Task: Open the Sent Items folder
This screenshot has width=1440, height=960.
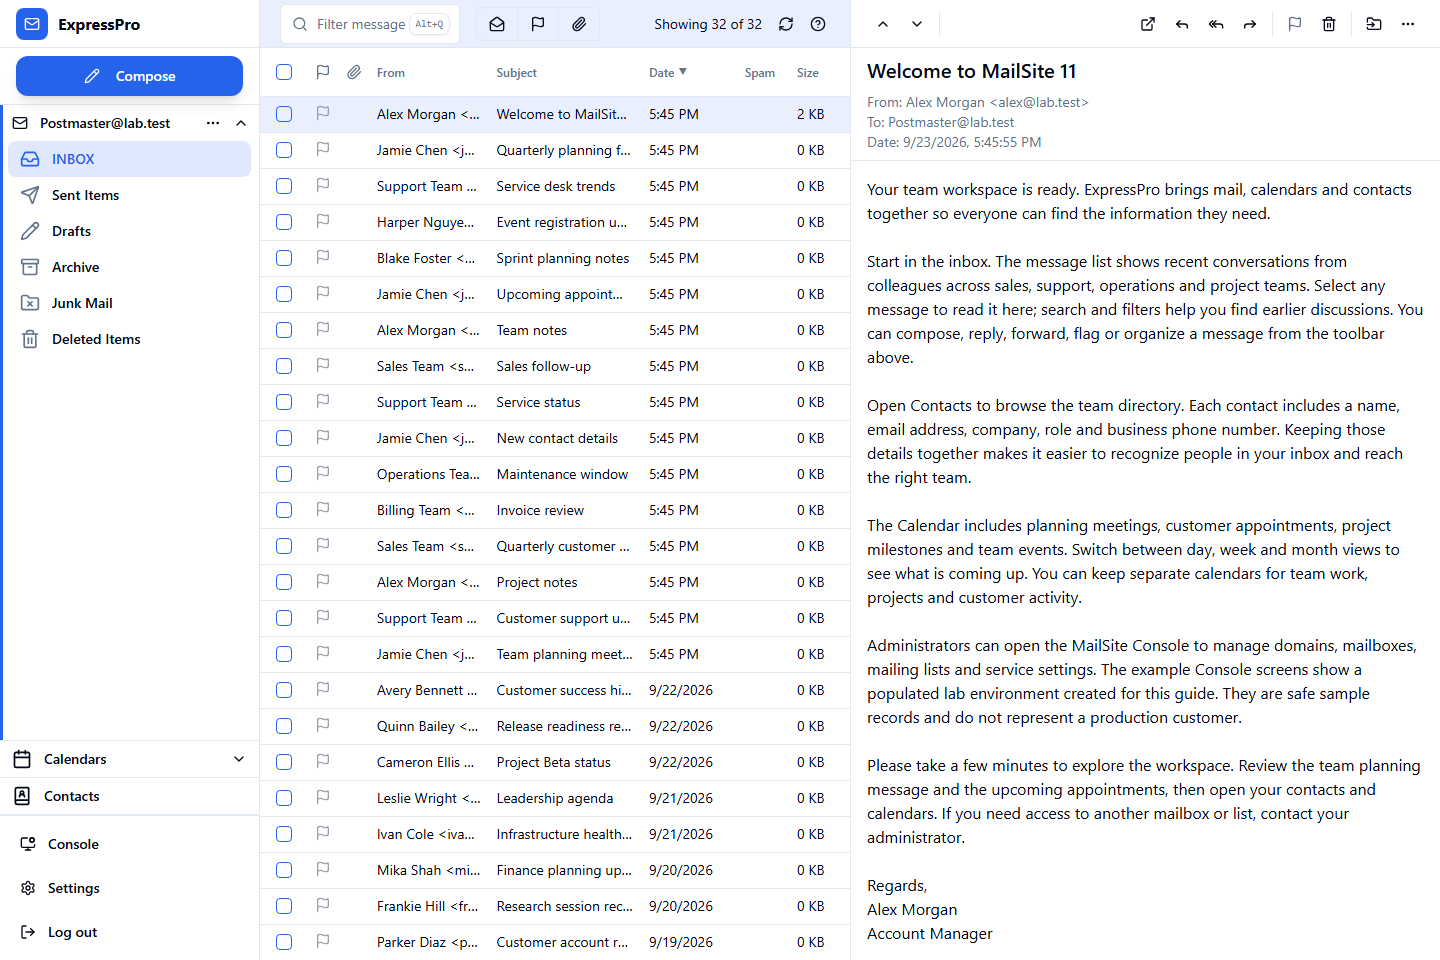Action: pos(129,195)
